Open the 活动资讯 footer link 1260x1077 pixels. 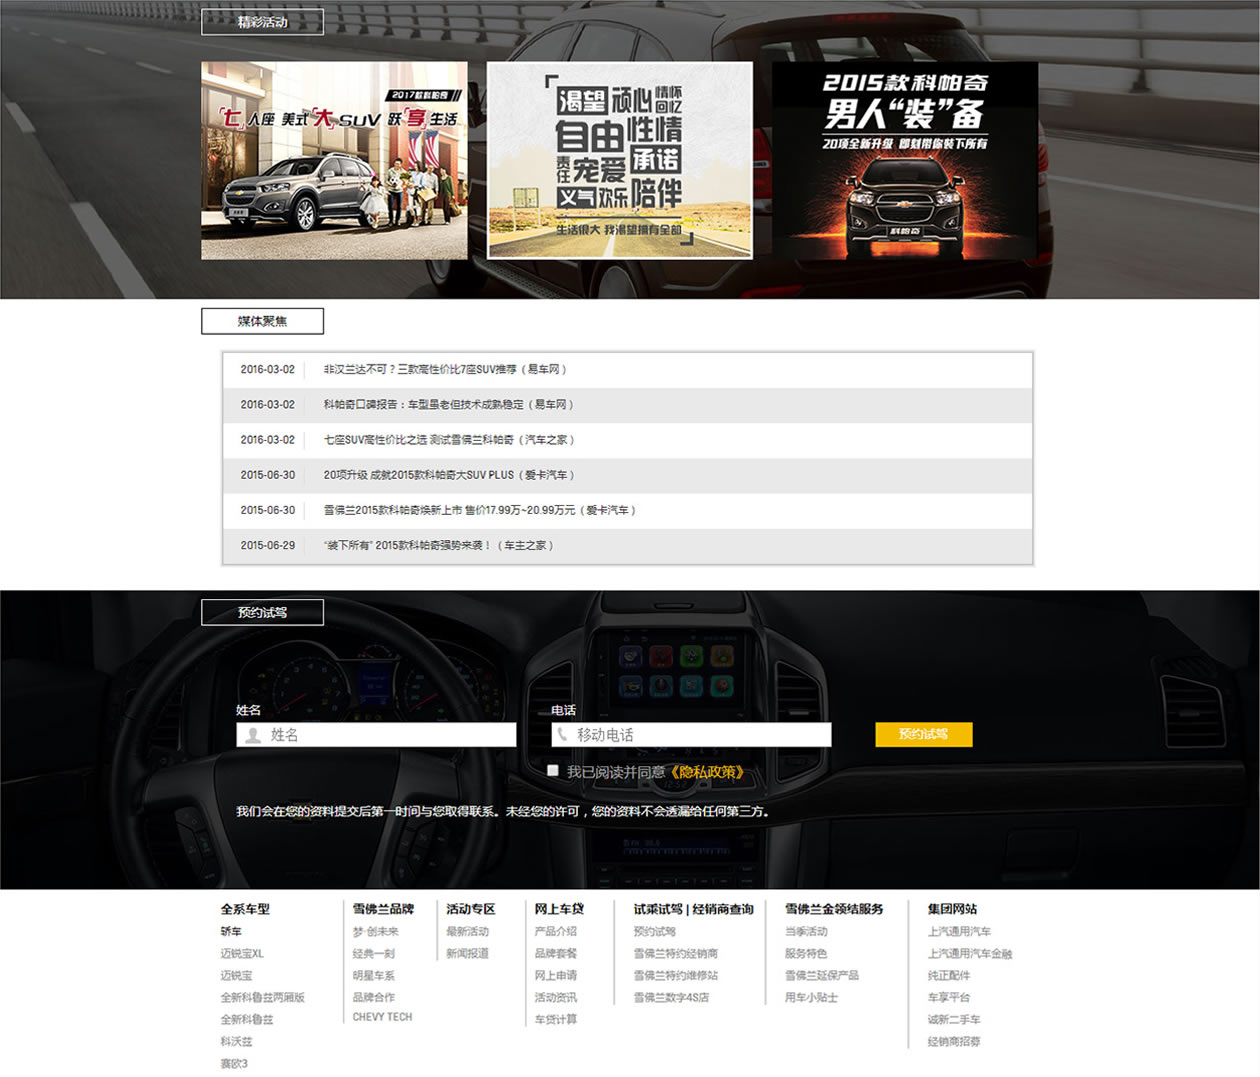click(x=556, y=997)
